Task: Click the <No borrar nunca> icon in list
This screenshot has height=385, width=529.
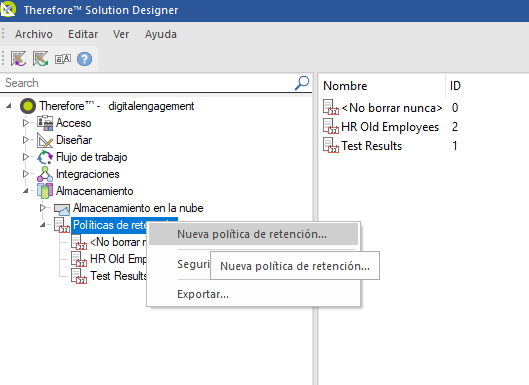Action: (x=331, y=108)
